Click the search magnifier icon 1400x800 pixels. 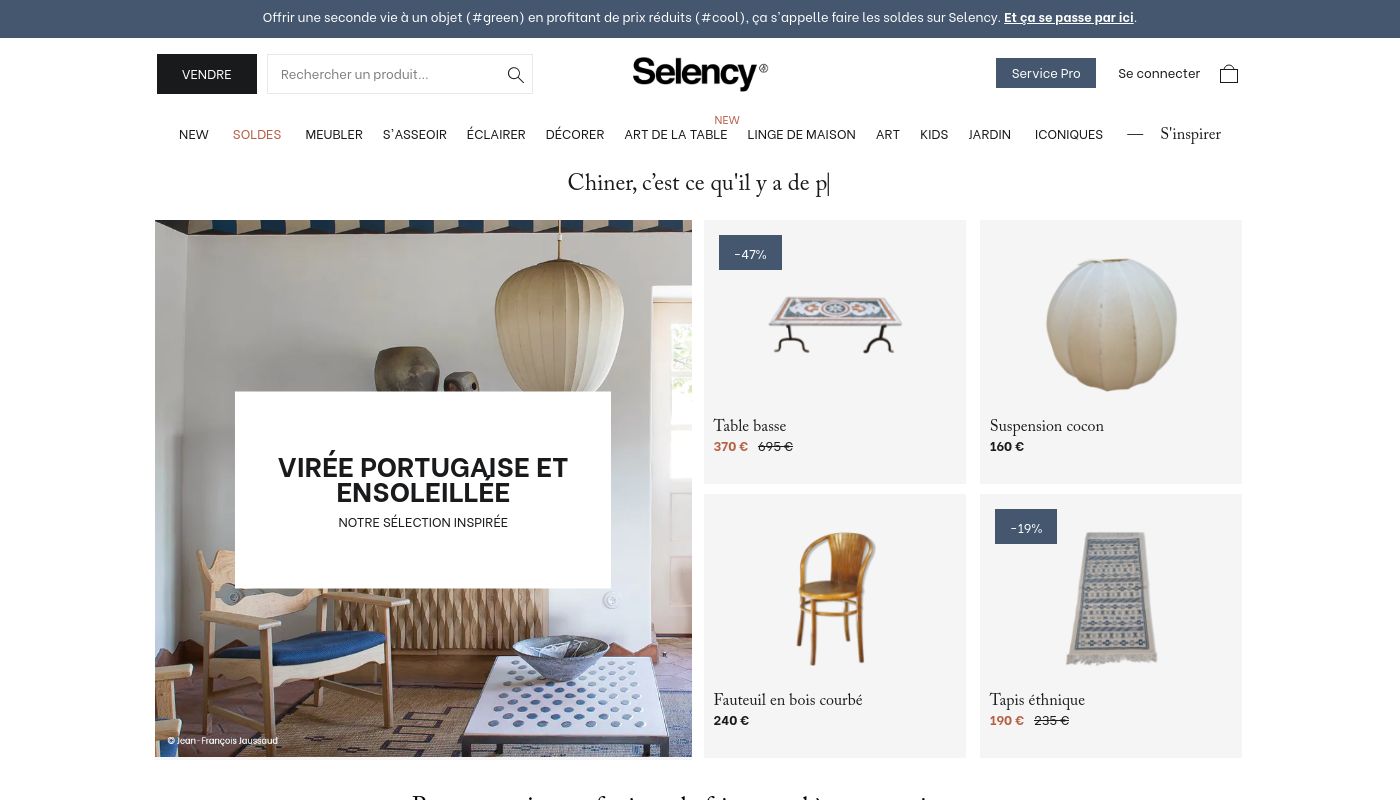tap(516, 74)
